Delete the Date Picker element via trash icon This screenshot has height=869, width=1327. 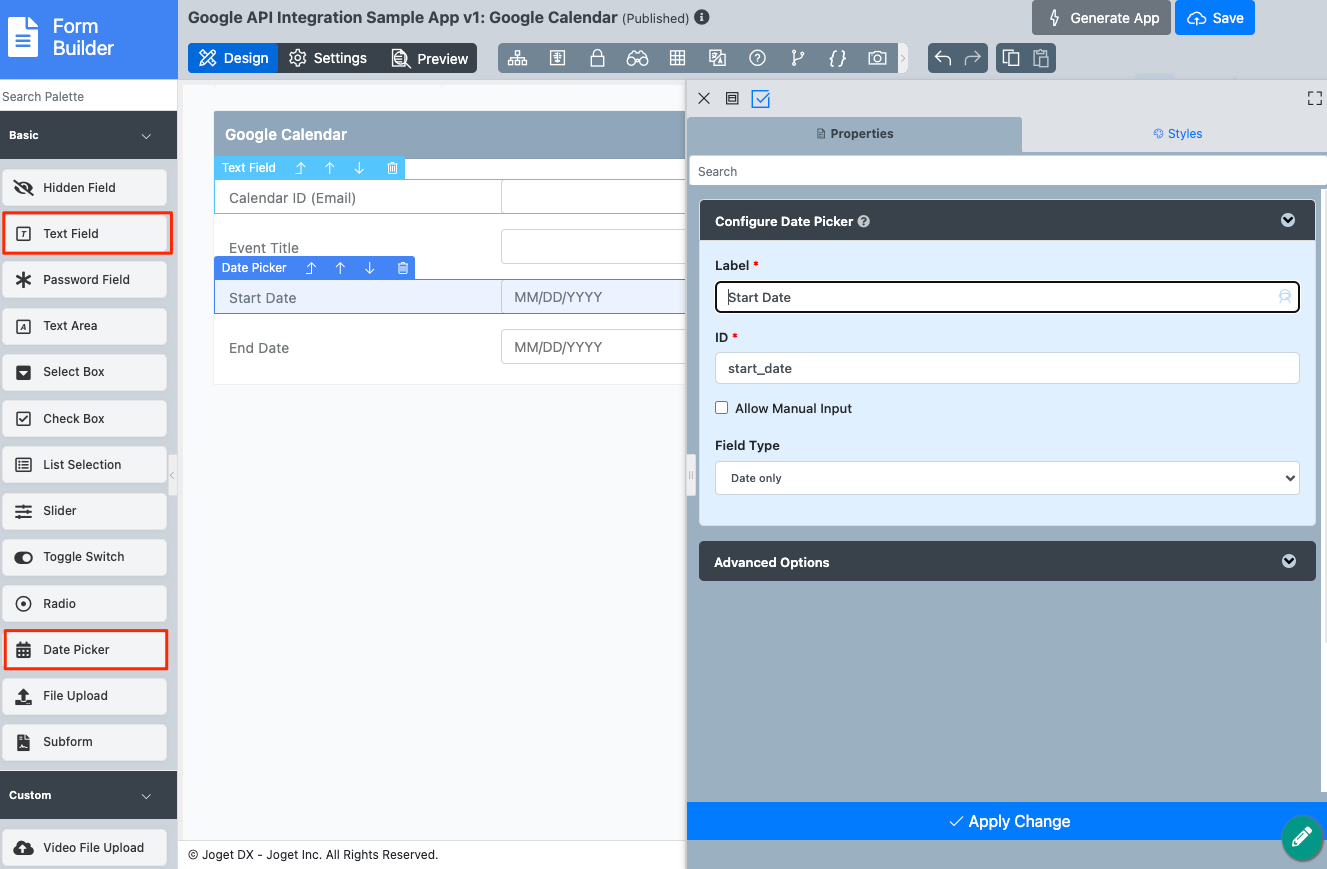(x=403, y=268)
